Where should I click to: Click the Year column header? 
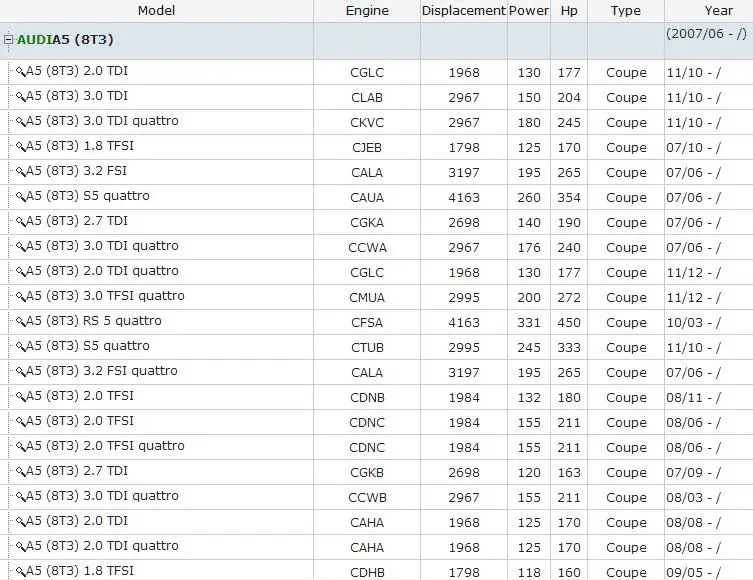718,11
